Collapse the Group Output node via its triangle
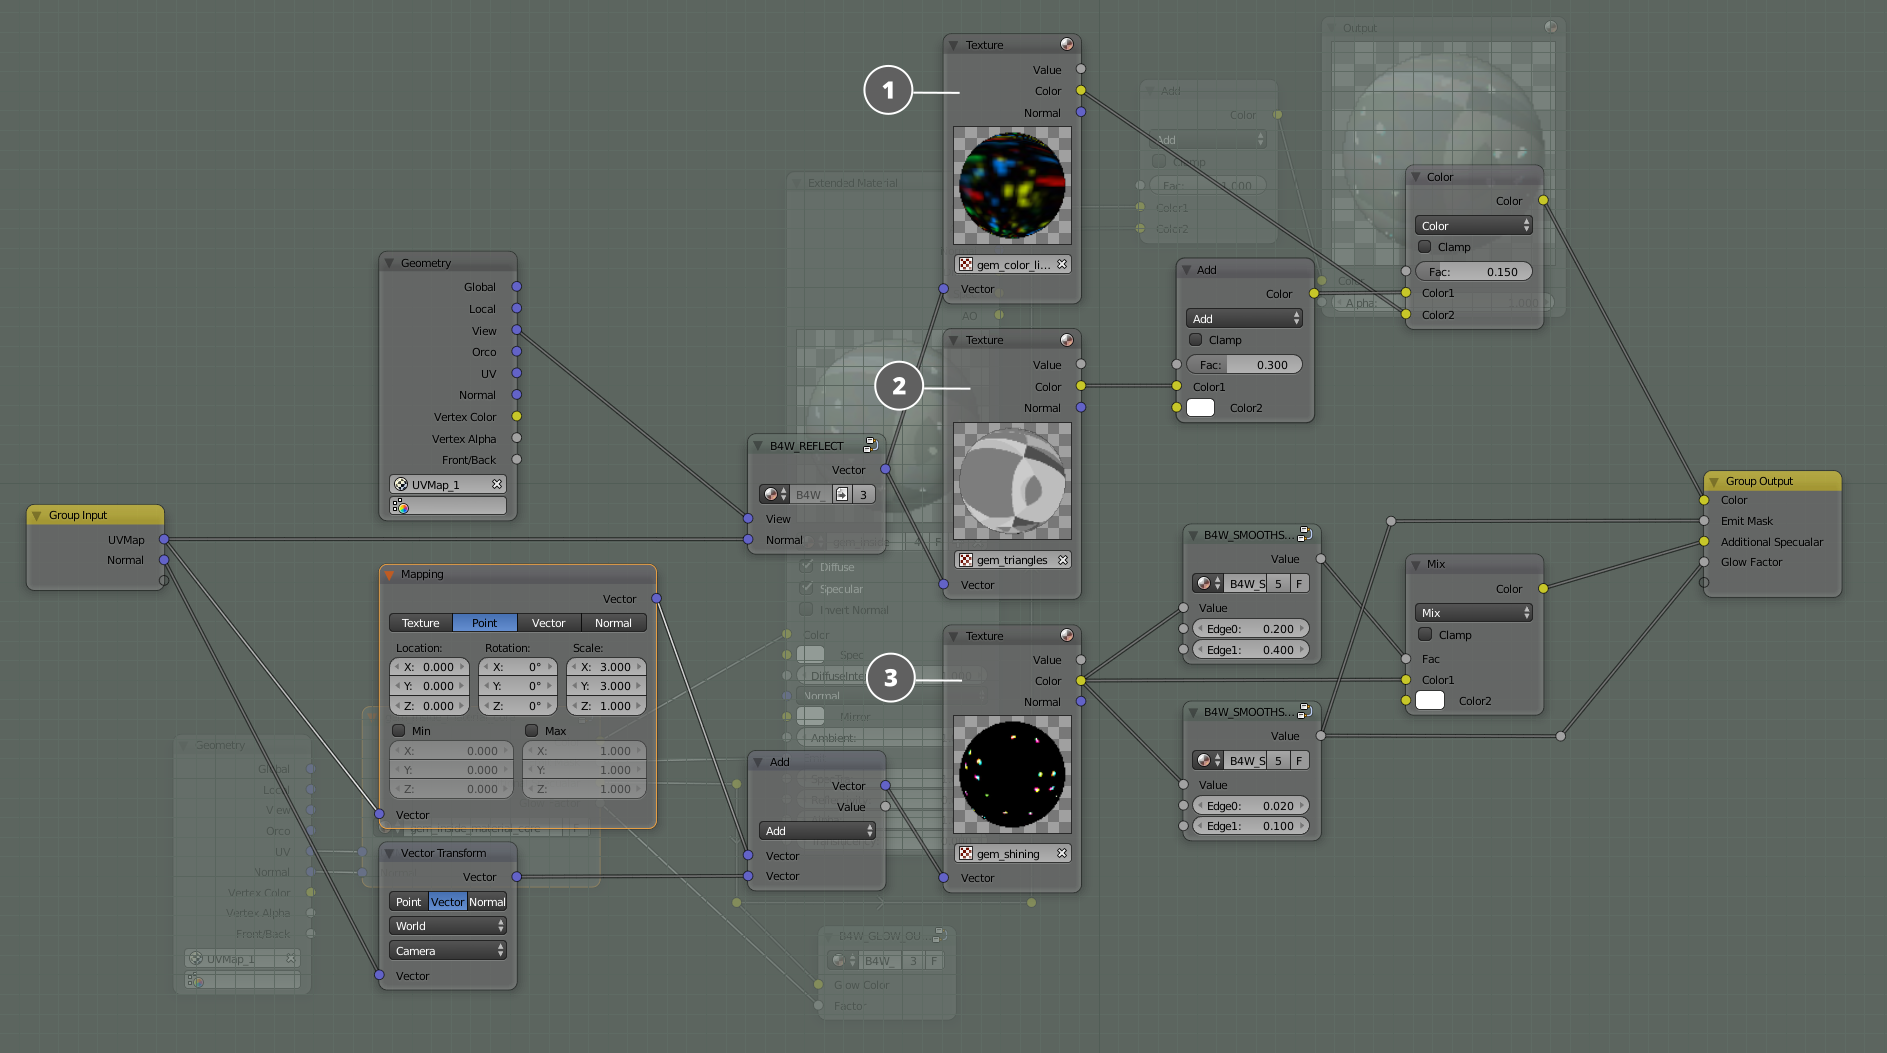Viewport: 1887px width, 1053px height. 1714,481
